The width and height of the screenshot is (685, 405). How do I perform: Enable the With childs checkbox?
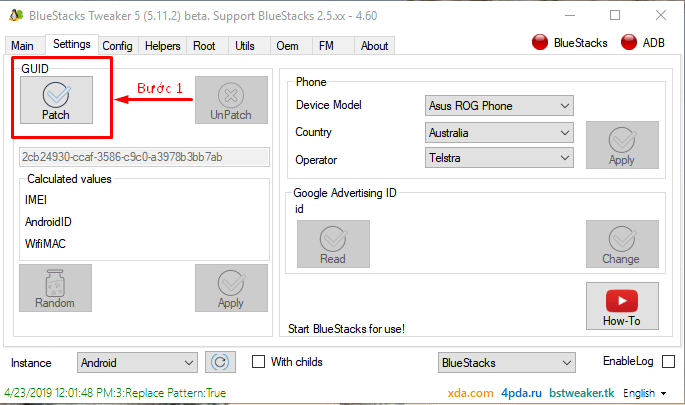258,362
